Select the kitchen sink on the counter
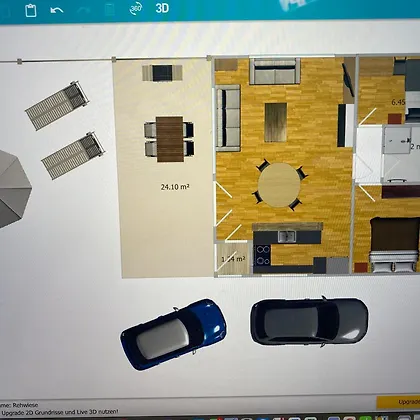 287,236
